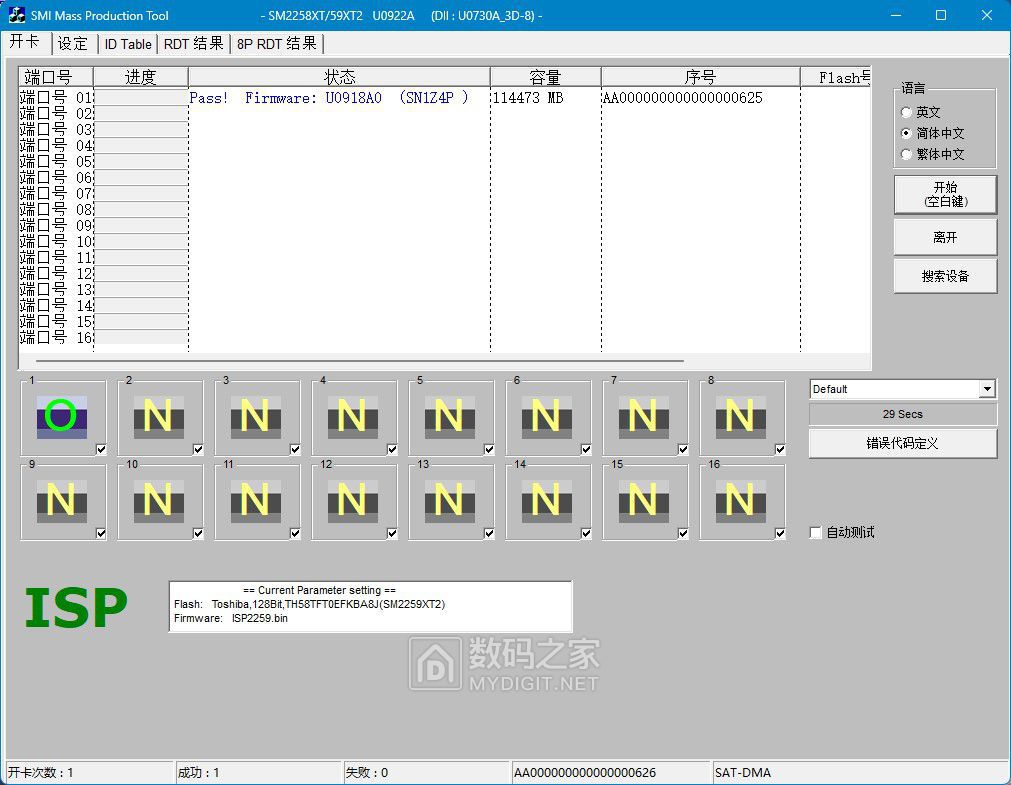Click port 8 N slot icon
Screen dimensions: 1011x785
(740, 416)
